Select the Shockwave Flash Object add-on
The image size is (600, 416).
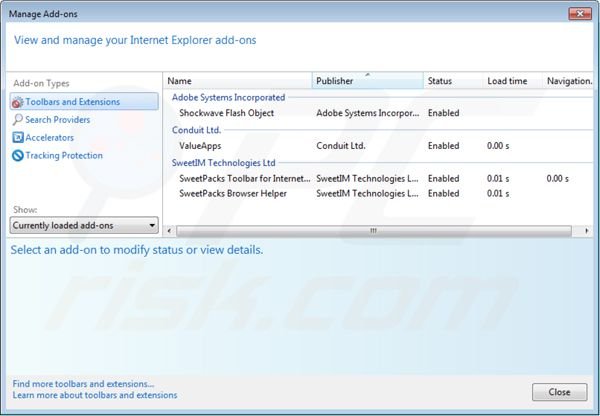378,113
